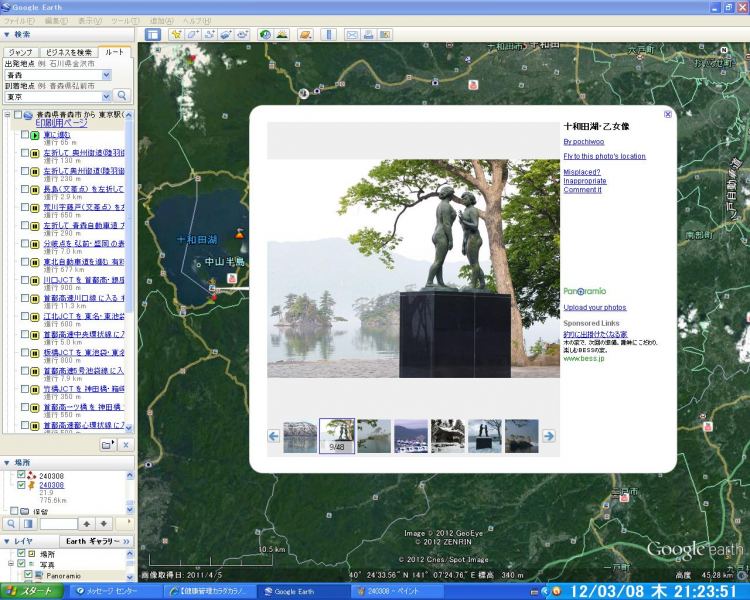Click the 'Upload your photos' link
The height and width of the screenshot is (600, 750).
click(595, 307)
